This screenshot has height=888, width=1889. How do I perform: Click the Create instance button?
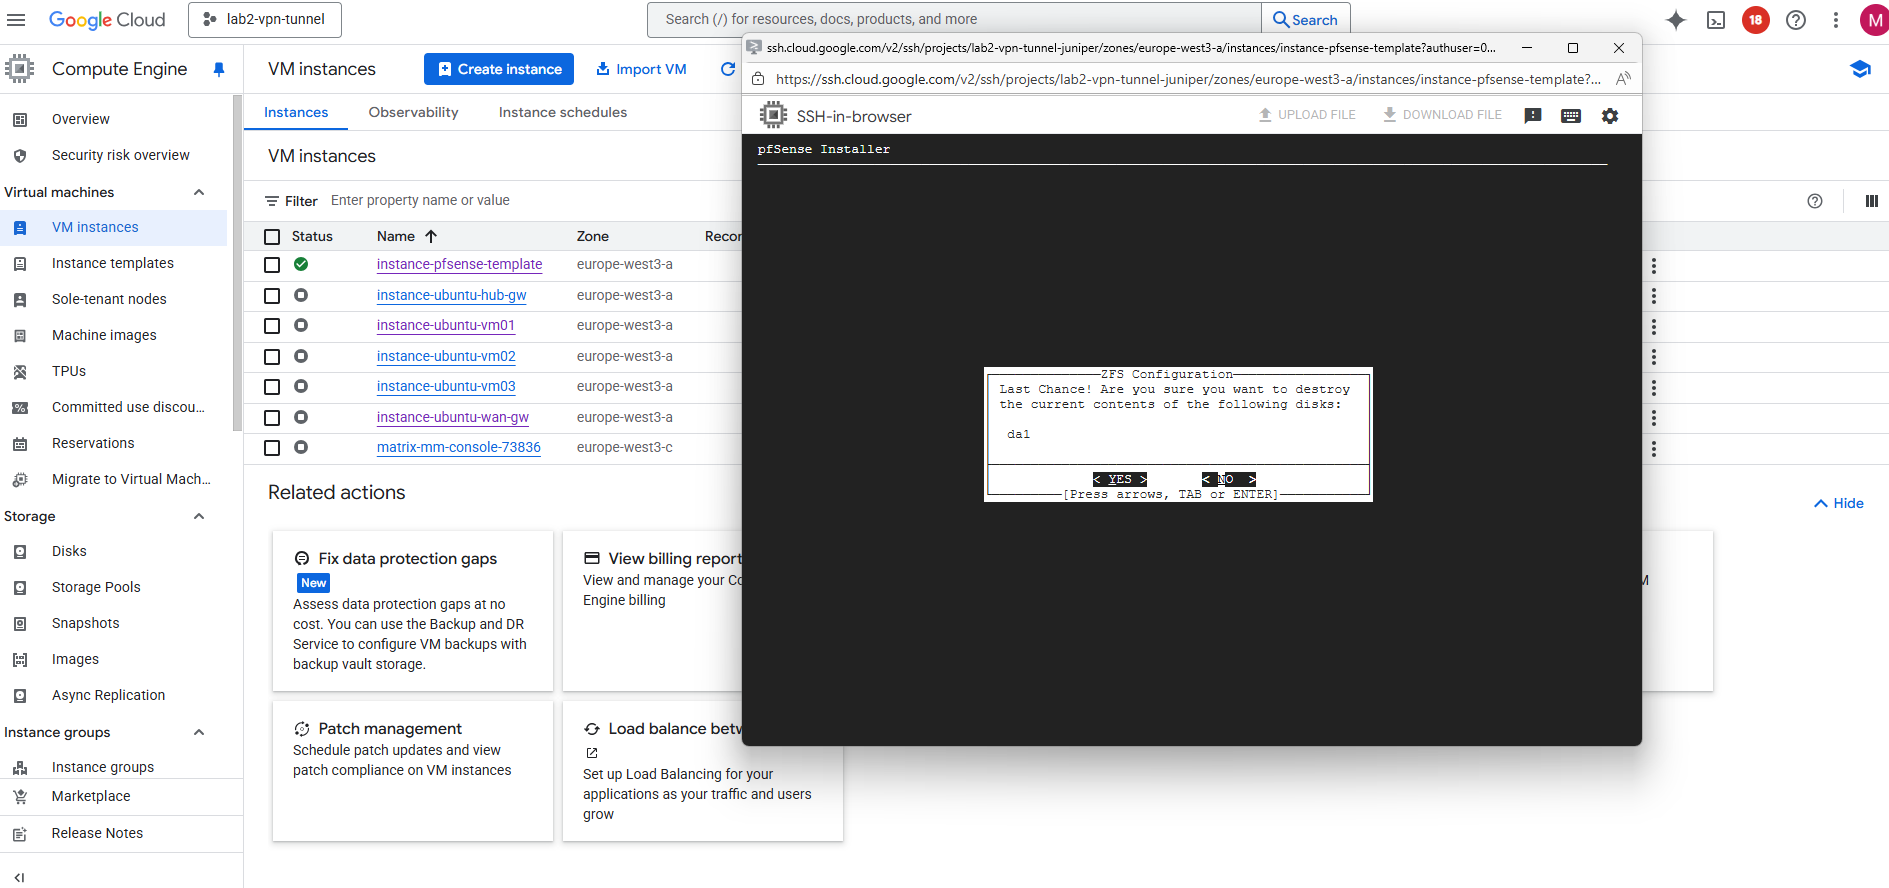[x=499, y=69]
